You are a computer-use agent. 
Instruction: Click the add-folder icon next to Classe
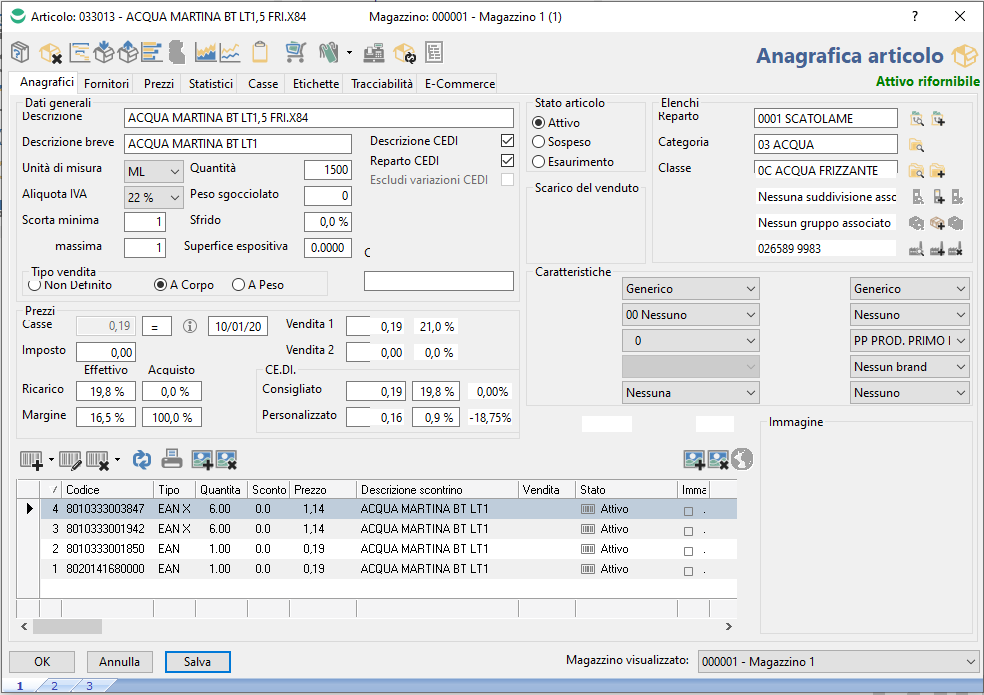937,170
